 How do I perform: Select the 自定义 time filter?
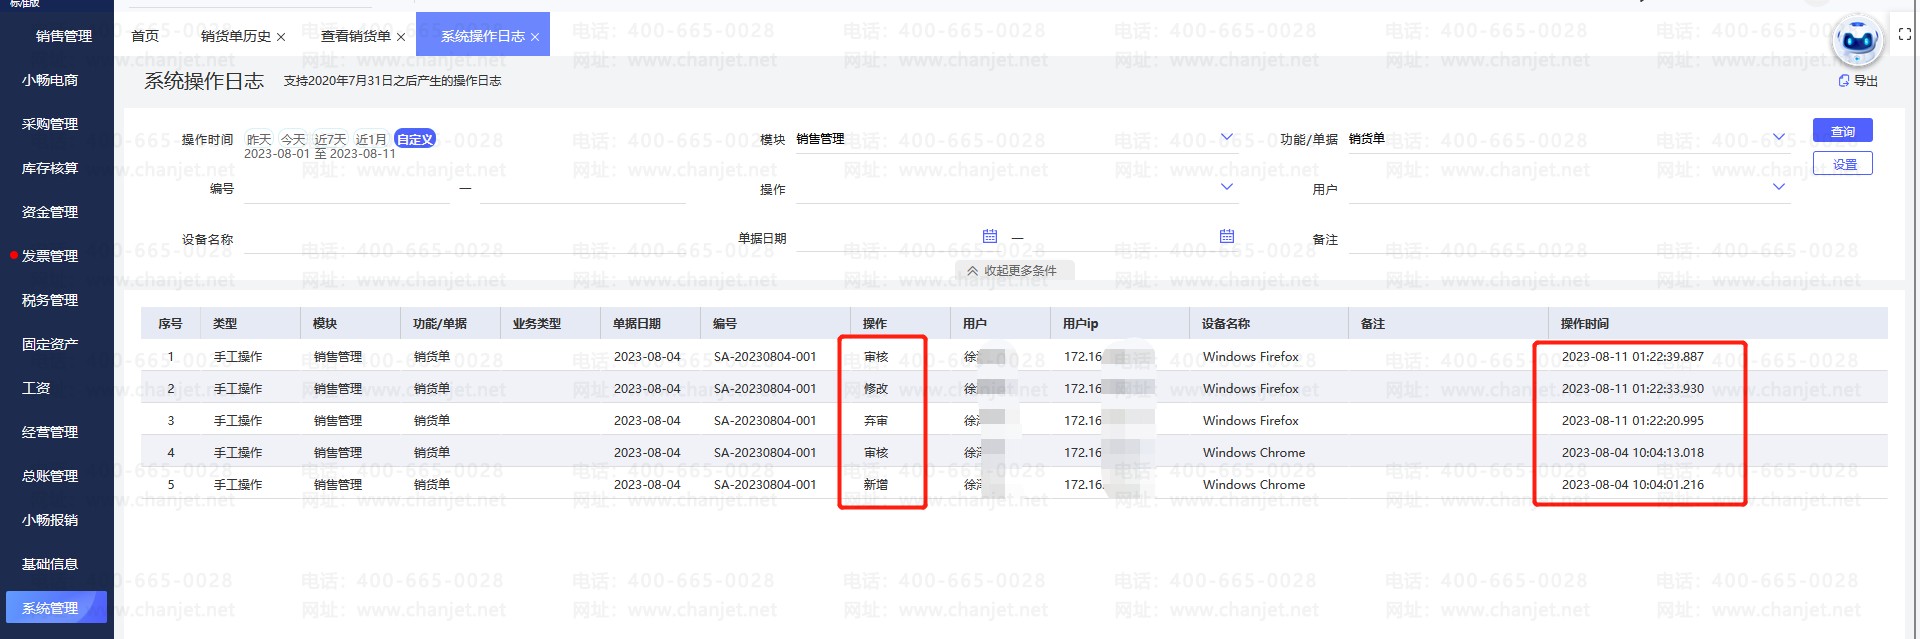pos(414,139)
